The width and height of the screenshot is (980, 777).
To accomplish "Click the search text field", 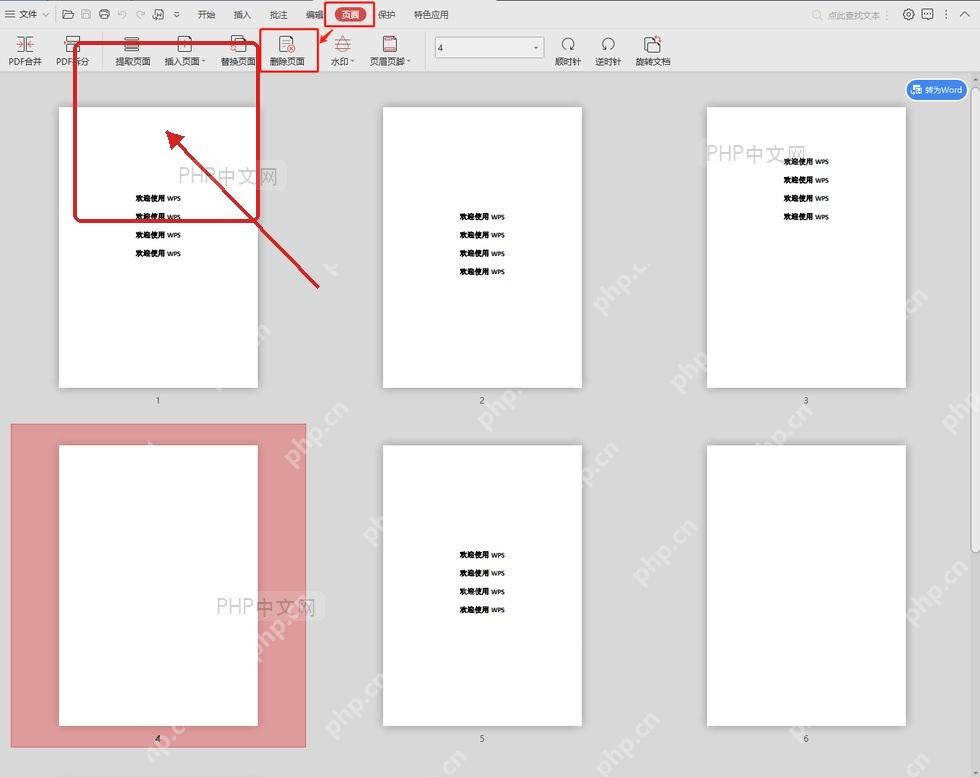I will click(850, 15).
